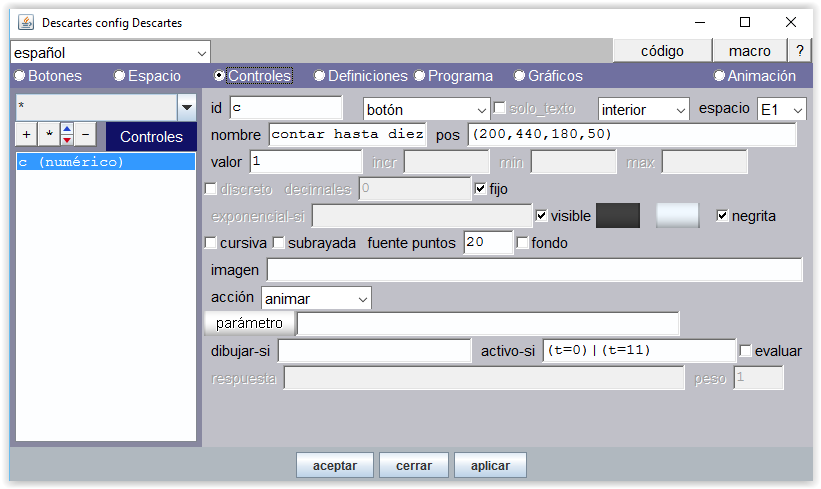Enable the cursiva checkbox

click(211, 242)
